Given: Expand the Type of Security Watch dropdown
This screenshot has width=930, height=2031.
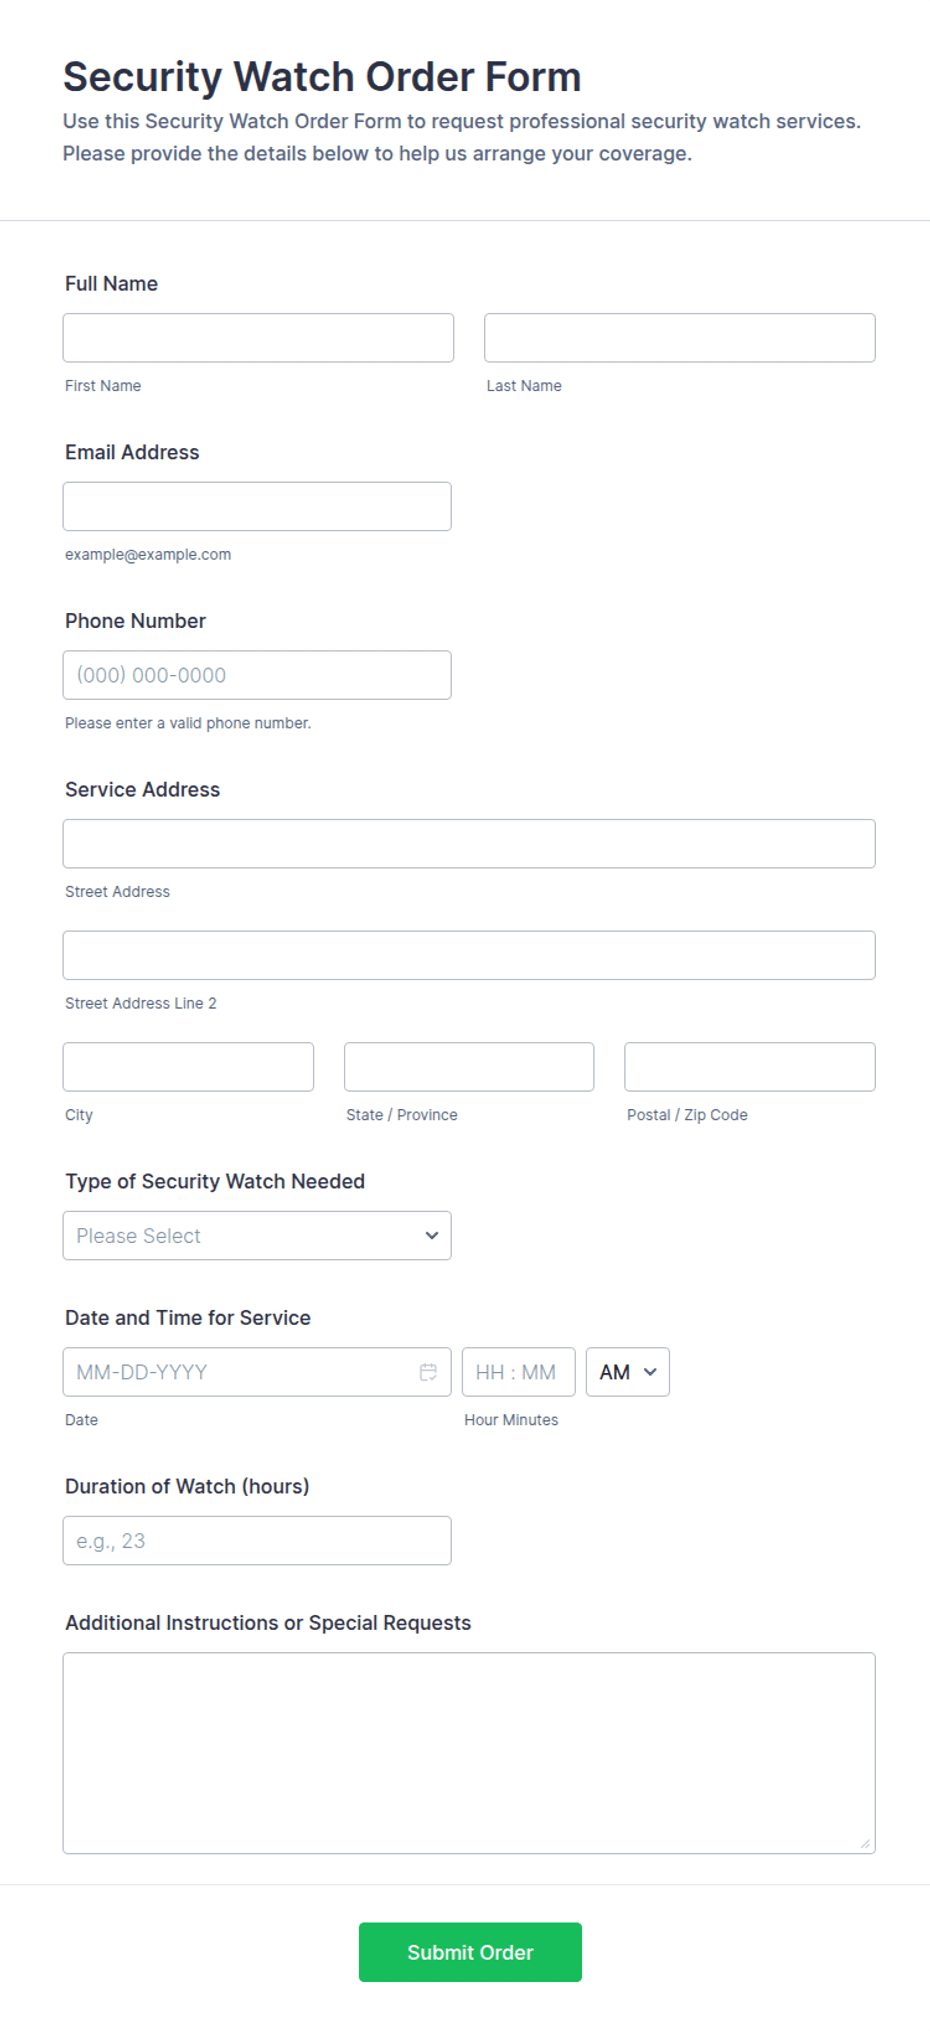Looking at the screenshot, I should (257, 1236).
